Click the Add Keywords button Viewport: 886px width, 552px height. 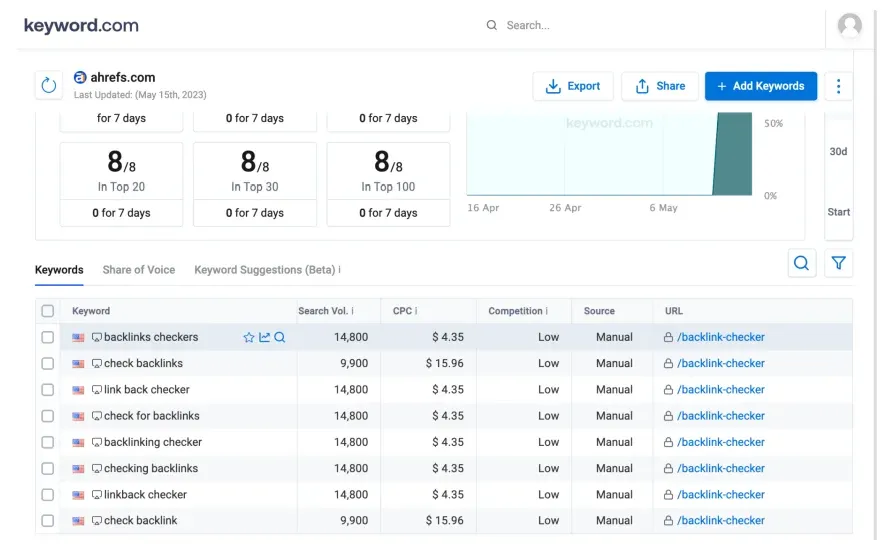760,86
